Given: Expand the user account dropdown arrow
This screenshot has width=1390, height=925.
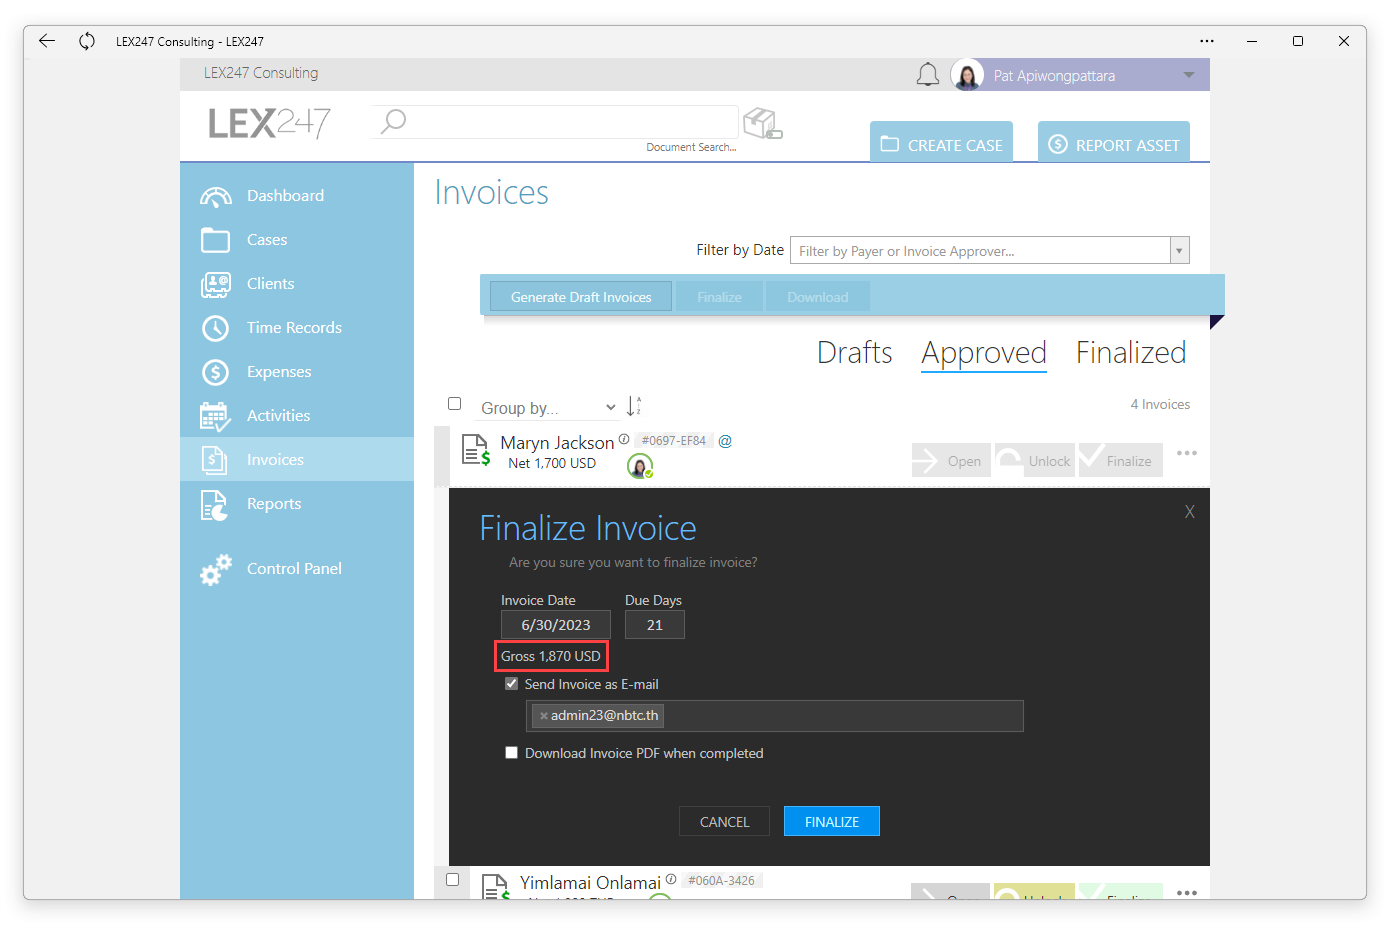Looking at the screenshot, I should pos(1189,75).
